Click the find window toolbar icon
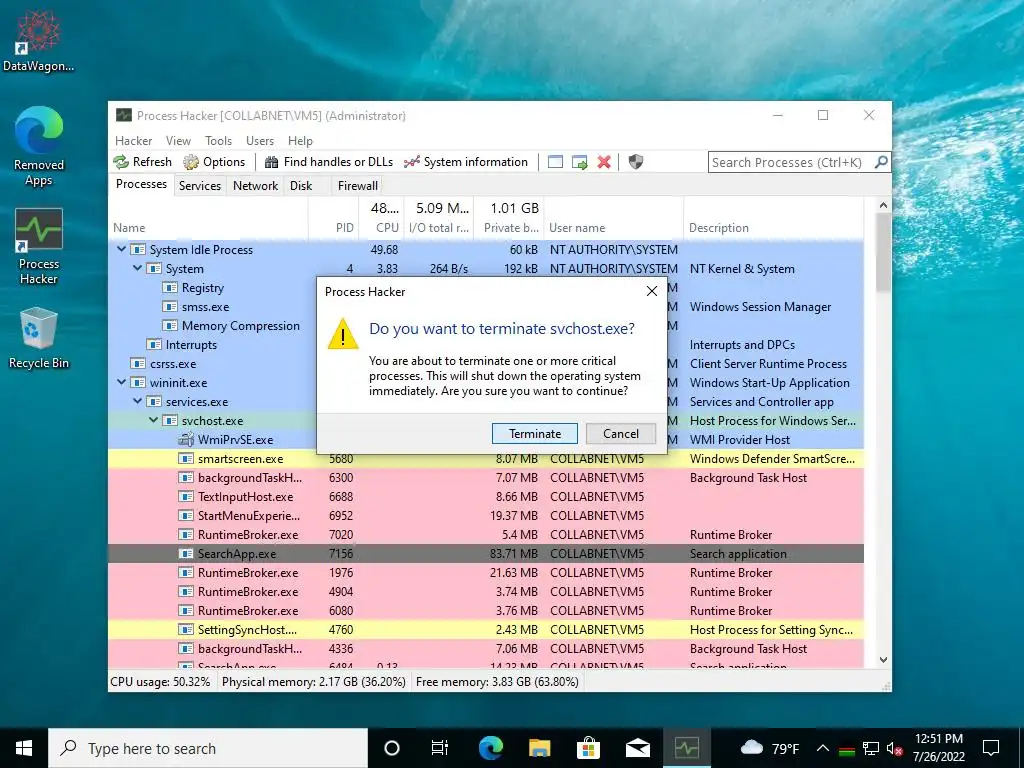 pyautogui.click(x=555, y=162)
